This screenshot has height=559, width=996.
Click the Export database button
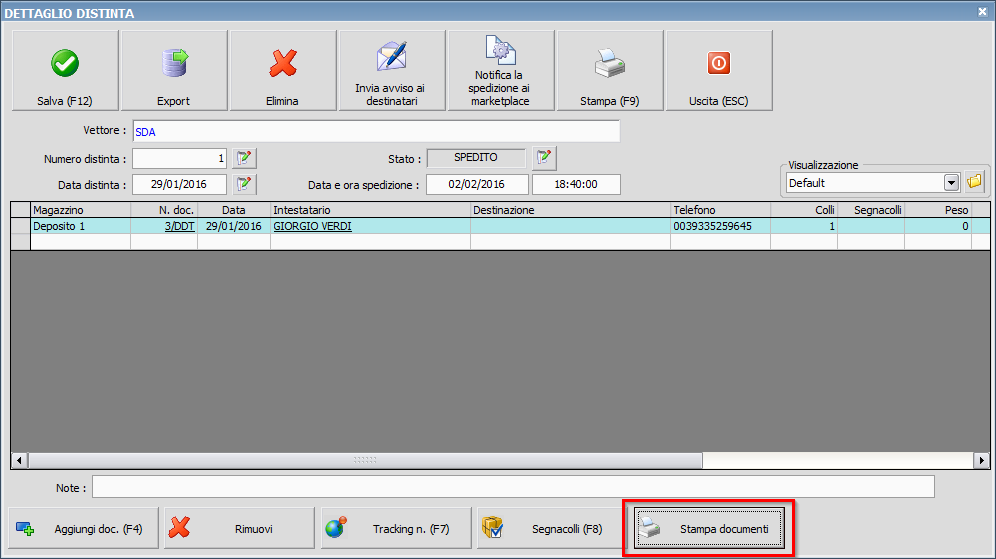pyautogui.click(x=174, y=71)
